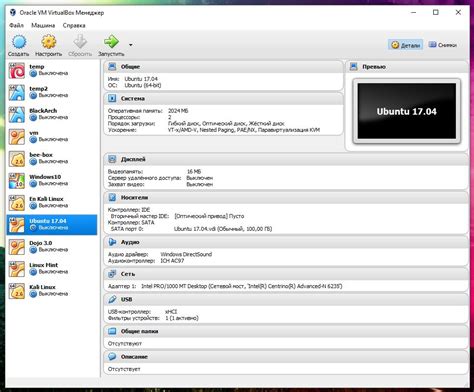Select the BlackArch machine icon
474x392 pixels.
(x=17, y=114)
